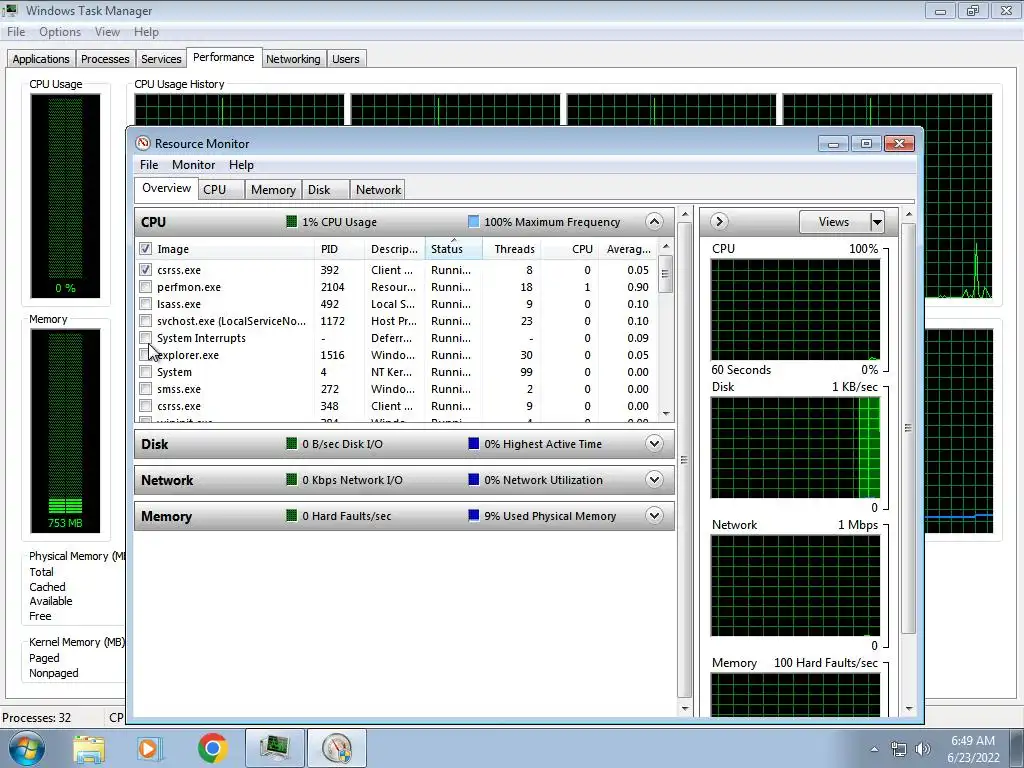
Task: Click the blue Maximum Frequency legend square
Action: pyautogui.click(x=473, y=221)
